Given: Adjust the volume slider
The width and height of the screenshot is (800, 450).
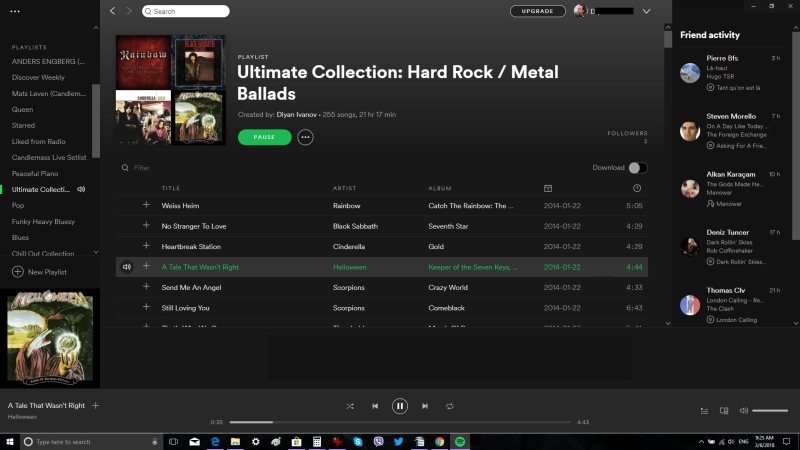Looking at the screenshot, I should point(770,411).
